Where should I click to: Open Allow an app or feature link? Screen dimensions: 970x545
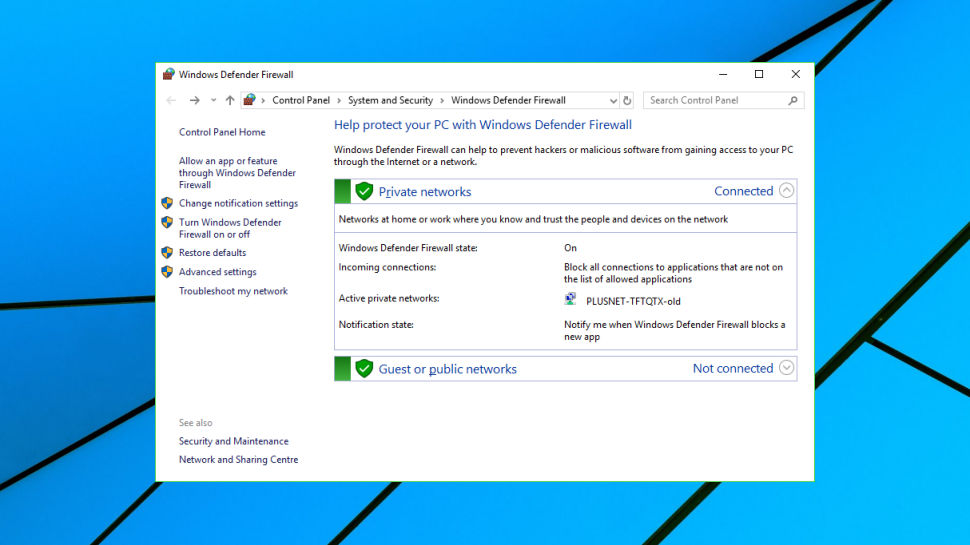pos(238,173)
